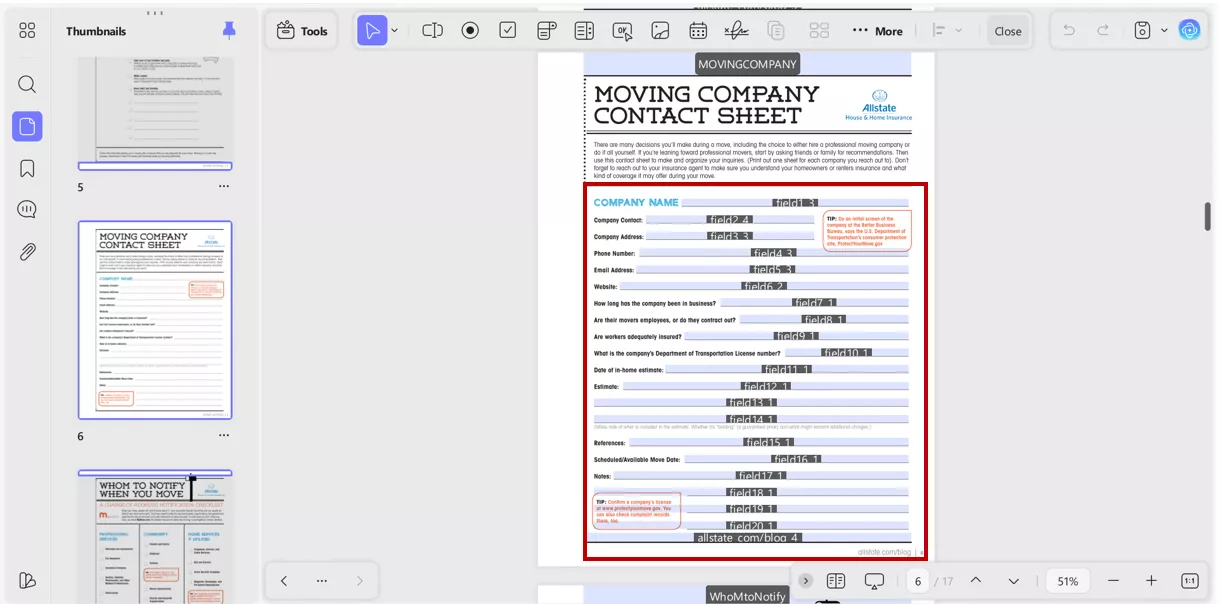
Task: Select the field20_1 notes field
Action: (x=752, y=526)
